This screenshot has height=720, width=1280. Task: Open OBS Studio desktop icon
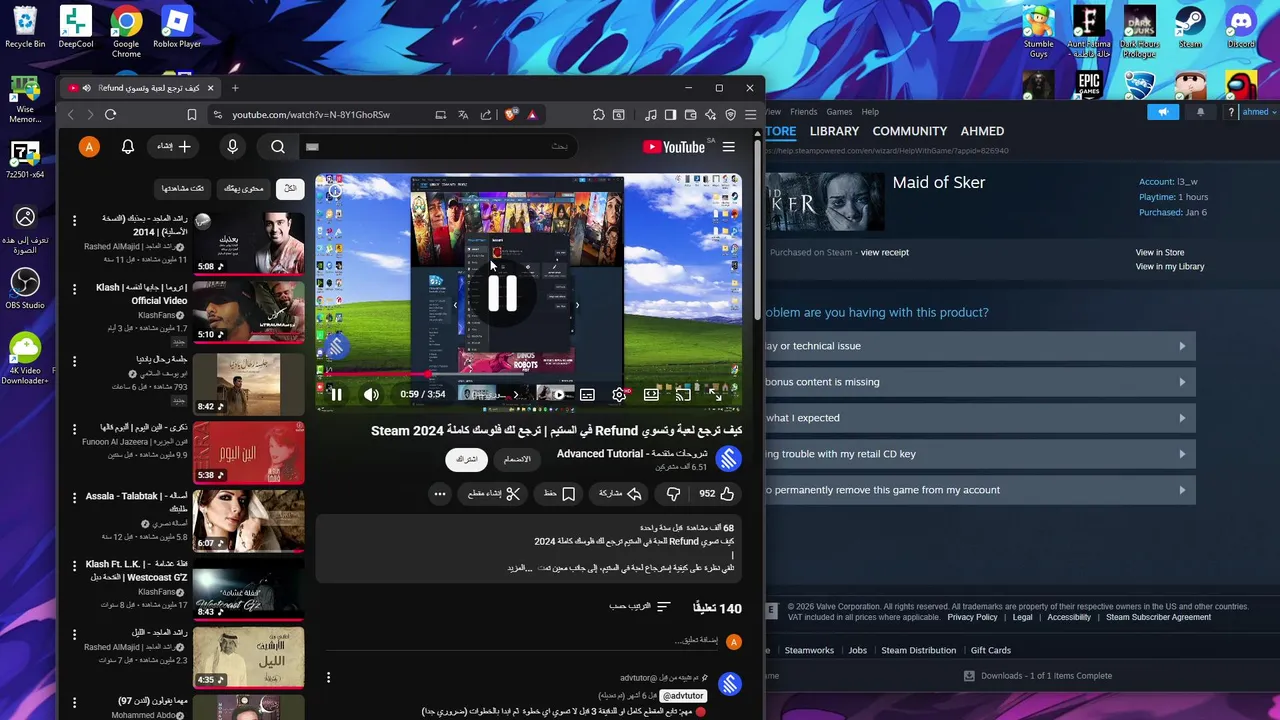click(25, 288)
